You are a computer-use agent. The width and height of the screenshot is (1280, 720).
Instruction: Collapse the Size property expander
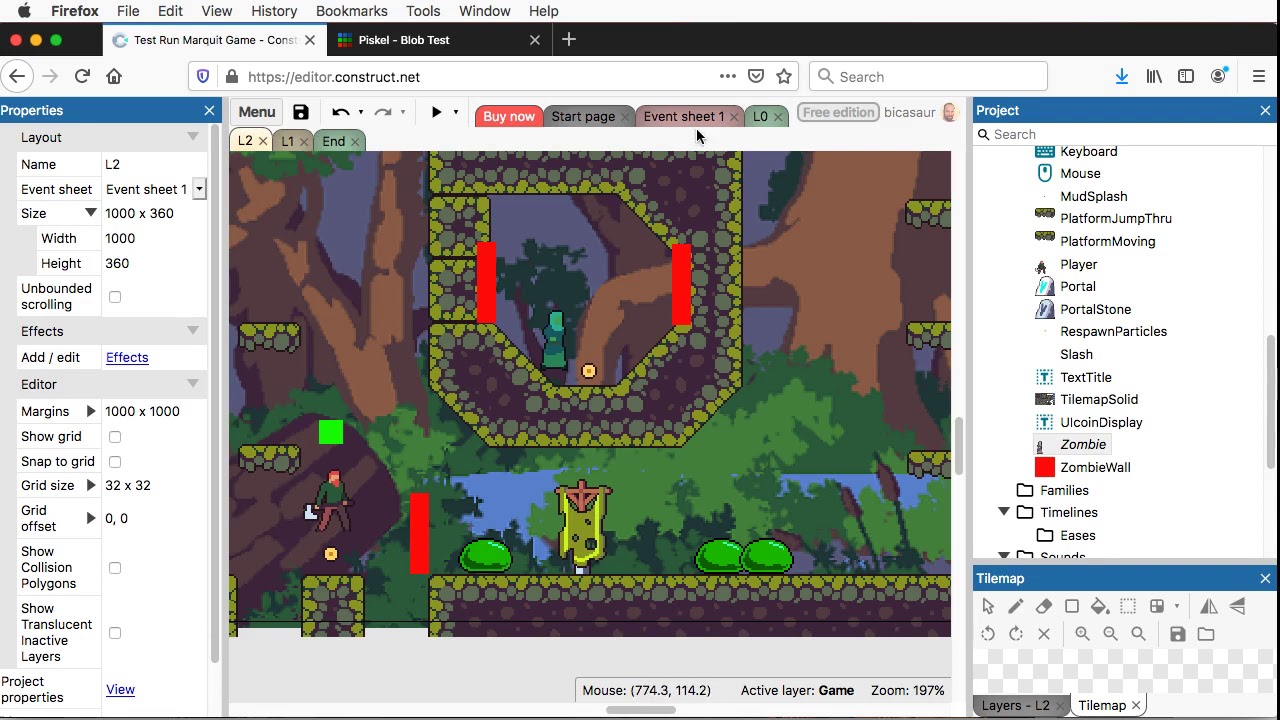[x=91, y=213]
